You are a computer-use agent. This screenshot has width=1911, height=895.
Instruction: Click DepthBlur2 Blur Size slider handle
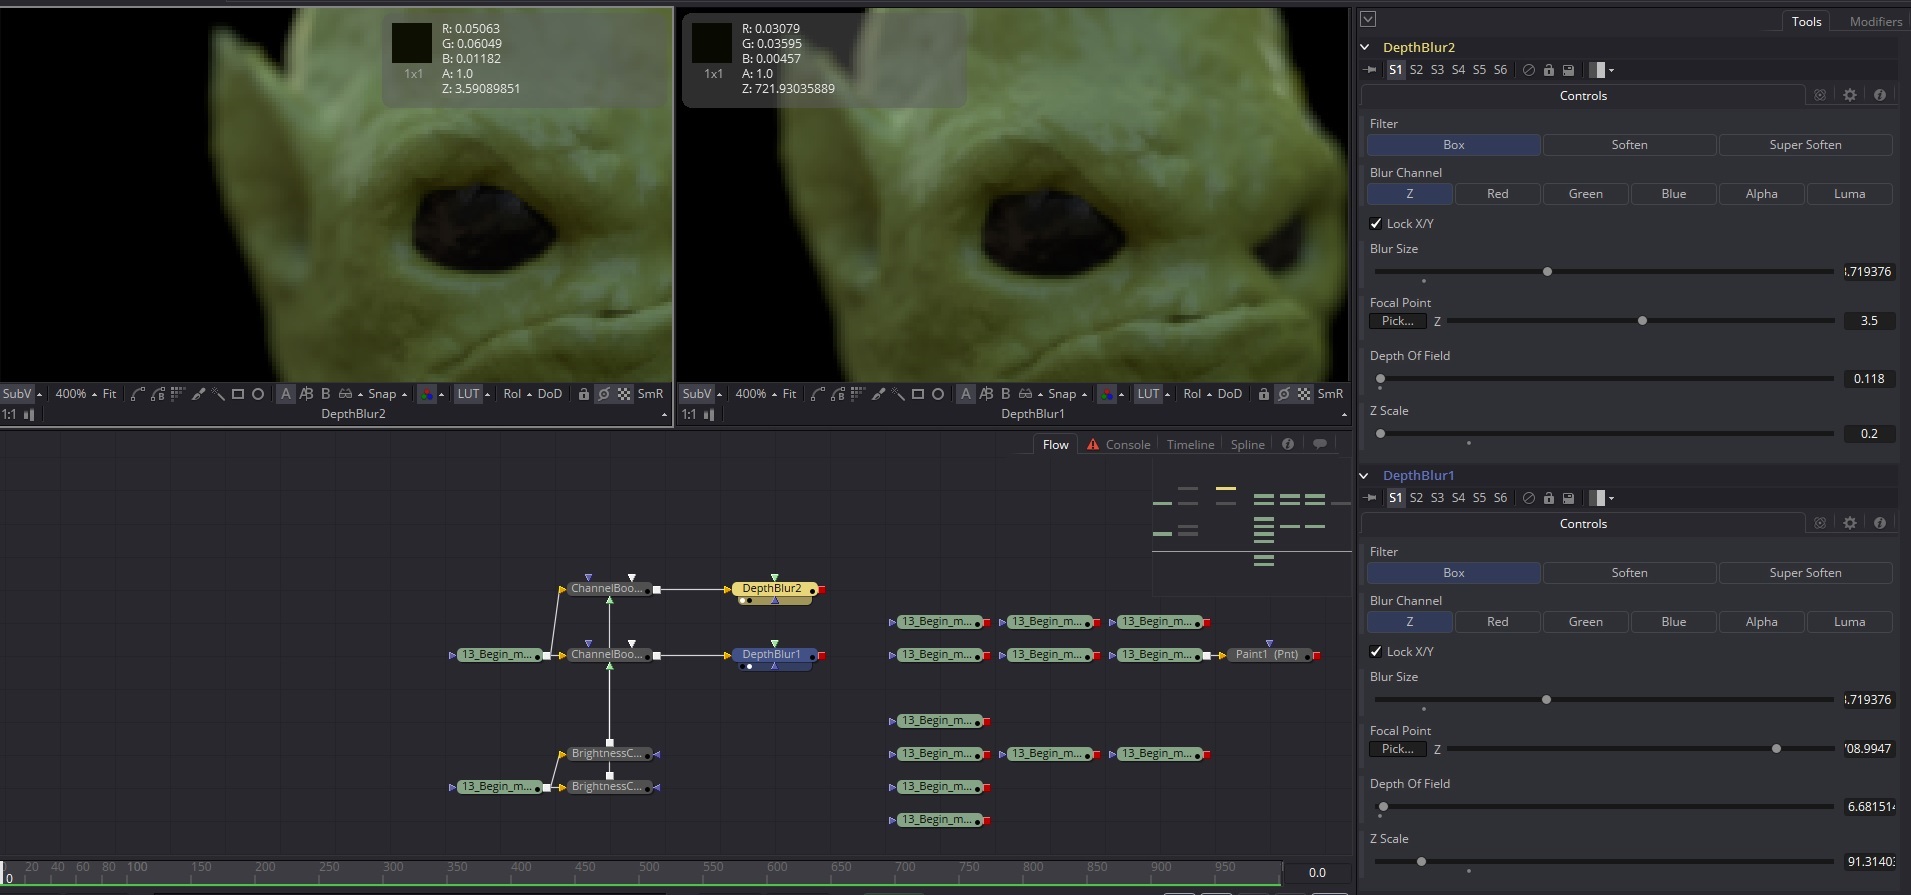click(1547, 272)
